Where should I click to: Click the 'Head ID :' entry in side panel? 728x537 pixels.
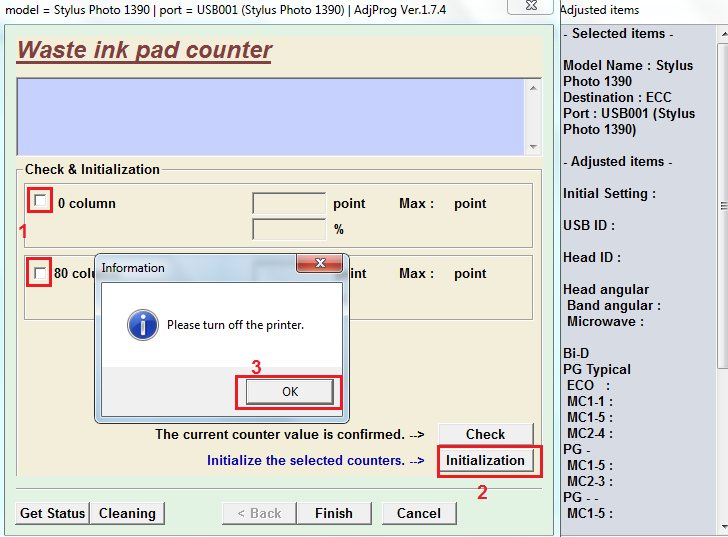point(592,257)
